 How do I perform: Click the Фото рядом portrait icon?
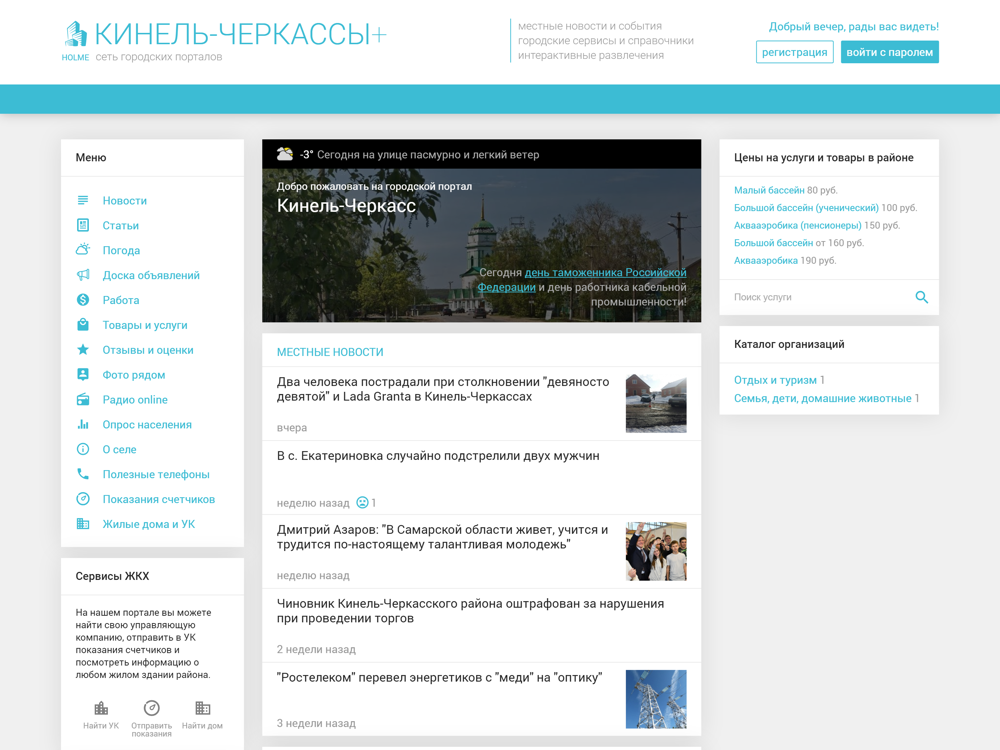pos(83,374)
